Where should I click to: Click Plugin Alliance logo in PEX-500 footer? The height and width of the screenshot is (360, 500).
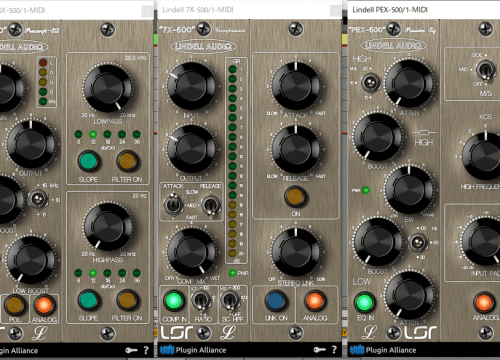[x=383, y=350]
